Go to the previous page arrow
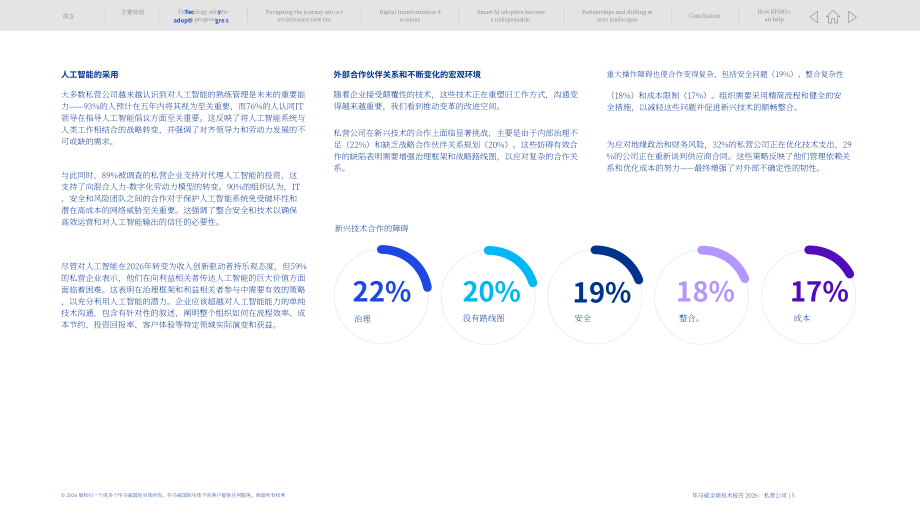This screenshot has width=920, height=518. click(814, 17)
